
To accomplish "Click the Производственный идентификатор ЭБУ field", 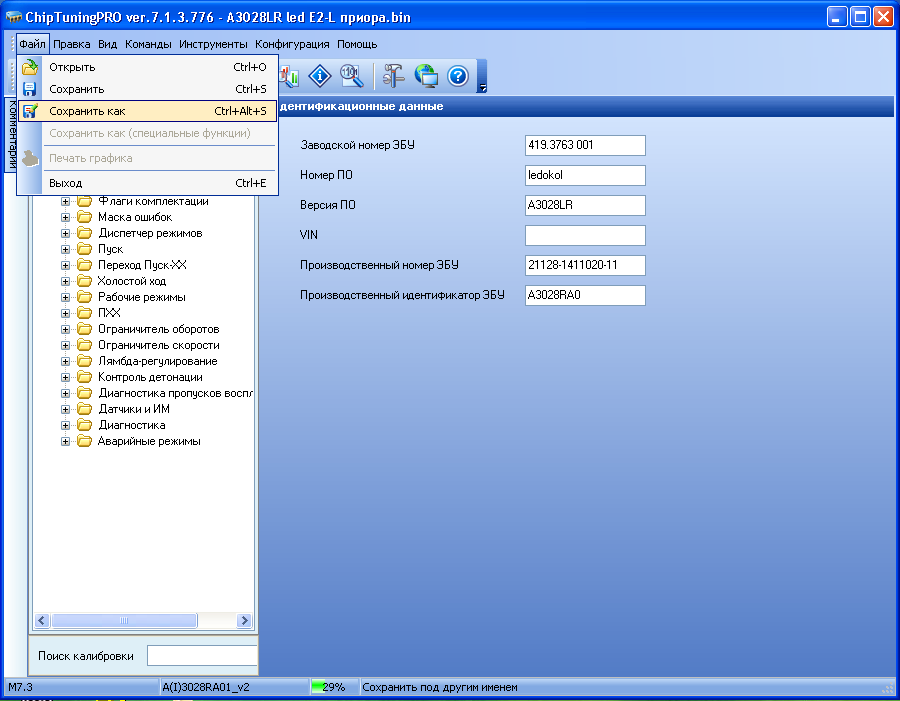I will point(585,295).
